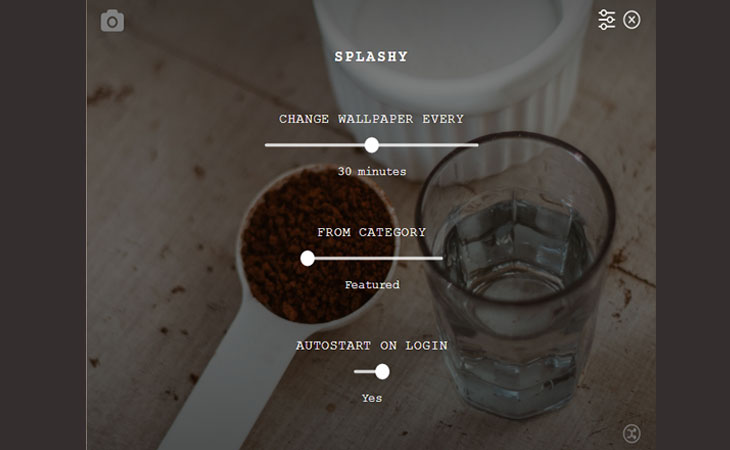730x450 pixels.
Task: Click the "Change Wallpaper Every" label
Action: (x=371, y=119)
